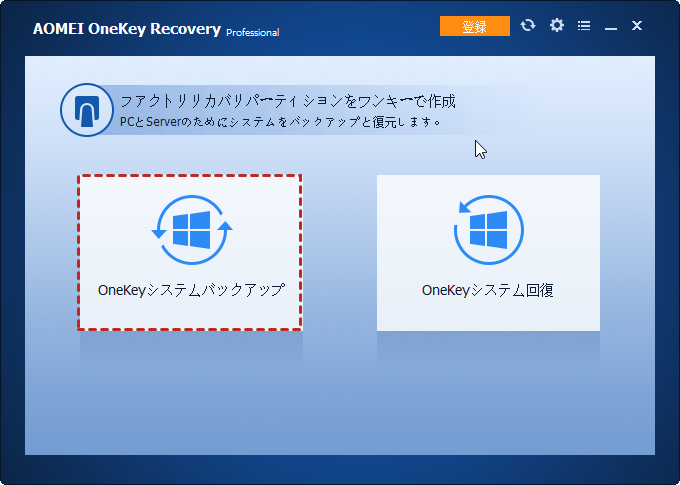Click the "AOMEI OneKey Recovery" title text
This screenshot has height=485, width=680.
tap(127, 29)
